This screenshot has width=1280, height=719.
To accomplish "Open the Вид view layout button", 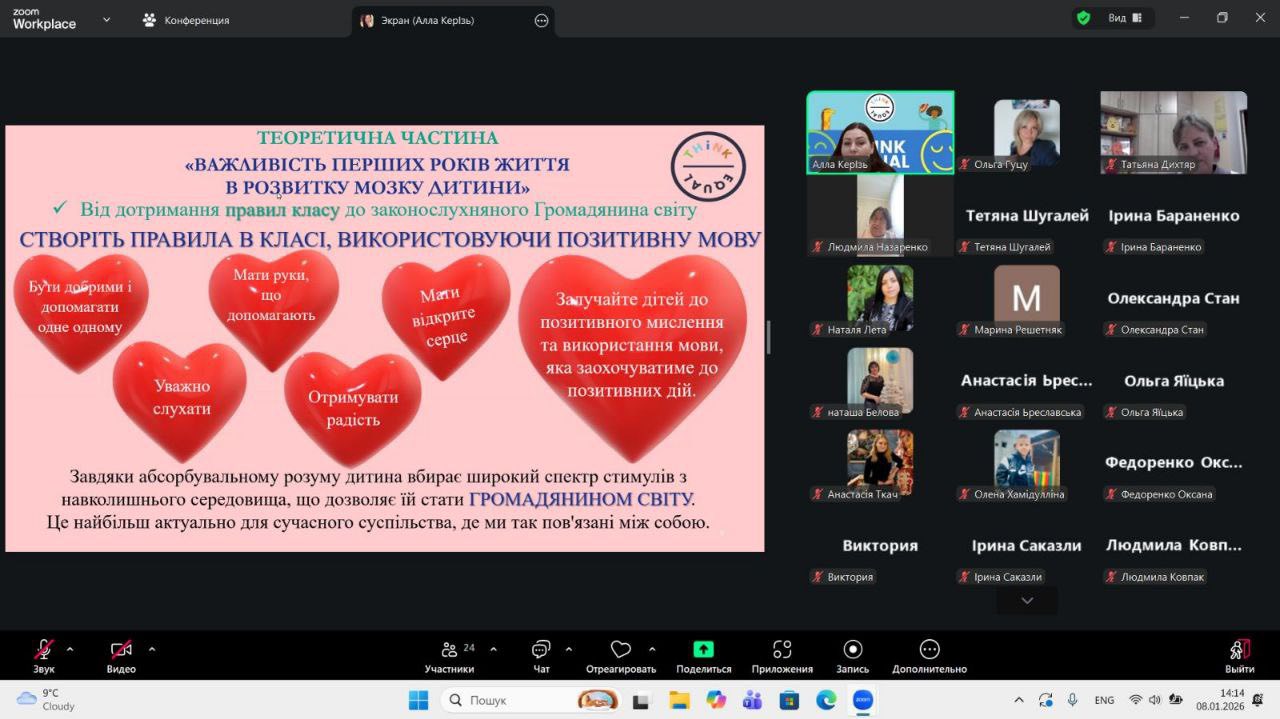I will click(1124, 18).
